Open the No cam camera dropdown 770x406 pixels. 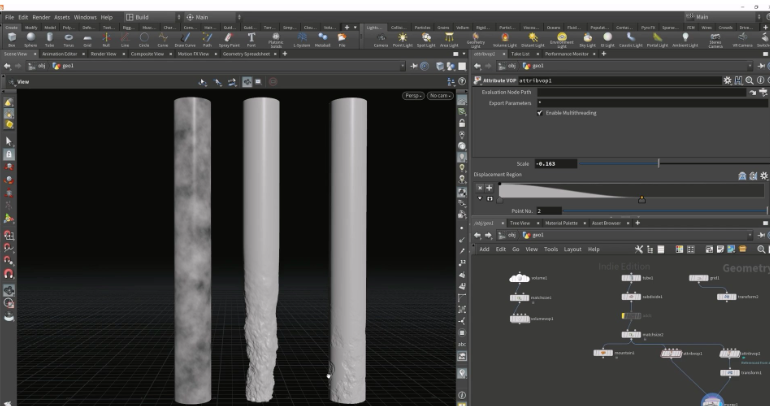[439, 95]
